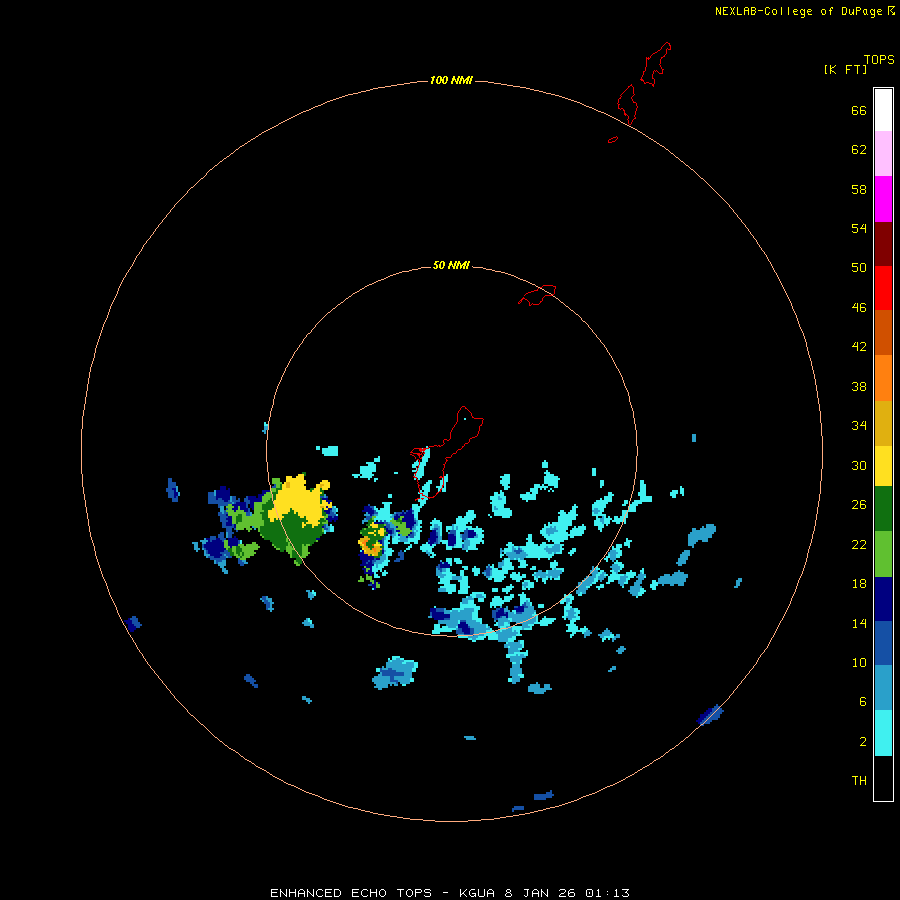Viewport: 900px width, 900px height.
Task: Select the dark green legend swatch
Action: 883,509
